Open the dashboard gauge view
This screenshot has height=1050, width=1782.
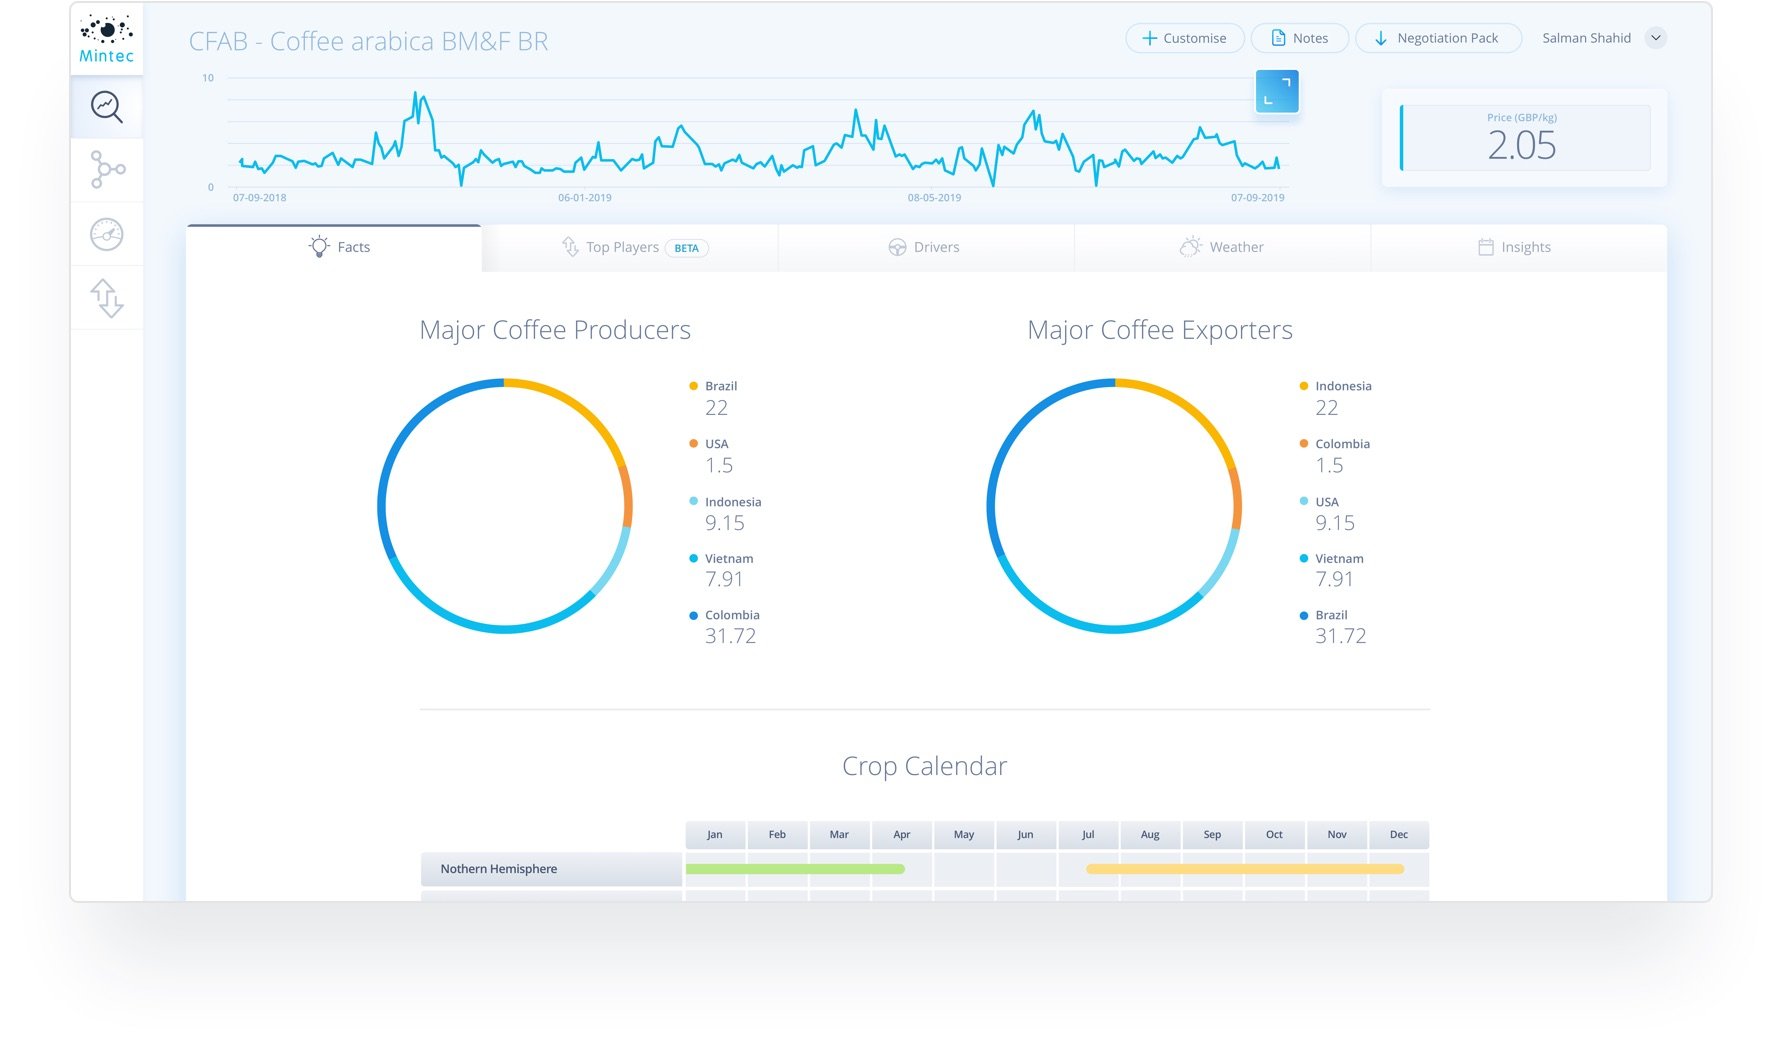point(106,234)
